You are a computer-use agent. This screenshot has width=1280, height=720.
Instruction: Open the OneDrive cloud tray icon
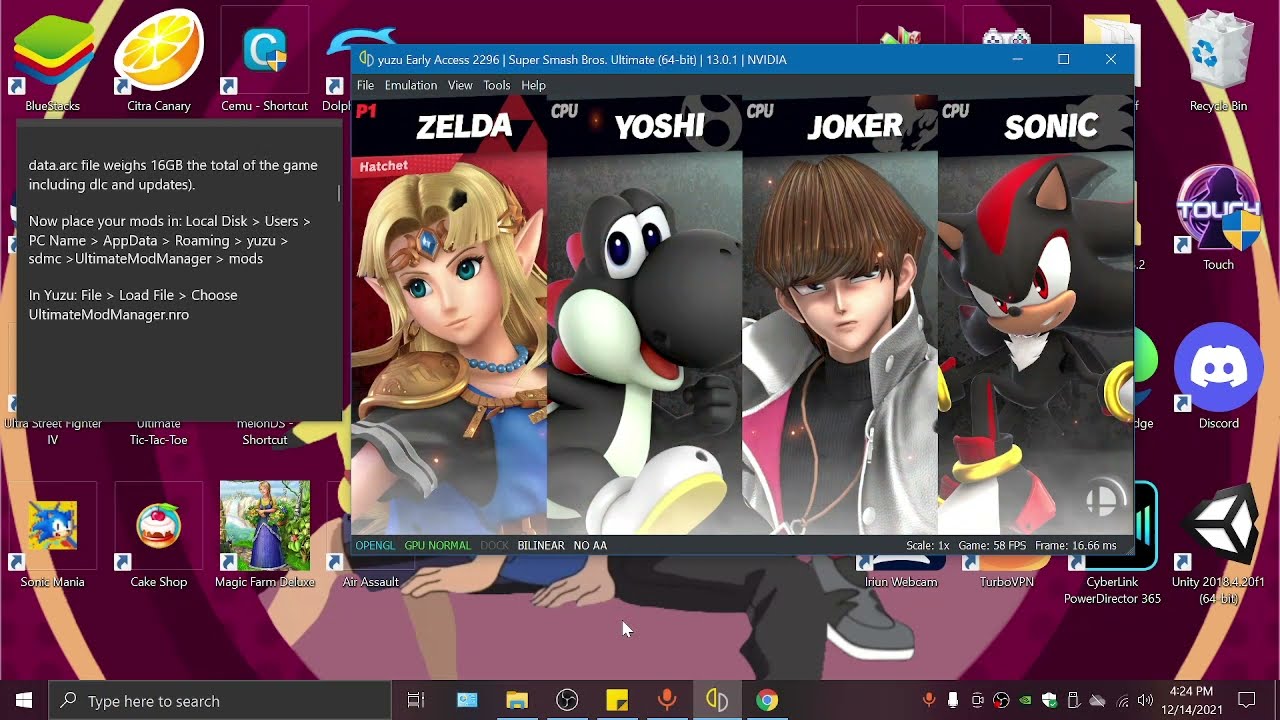(1097, 700)
